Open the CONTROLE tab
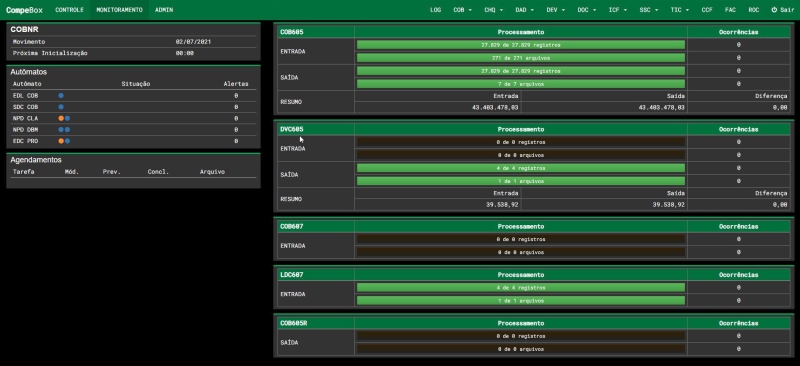 pyautogui.click(x=69, y=10)
